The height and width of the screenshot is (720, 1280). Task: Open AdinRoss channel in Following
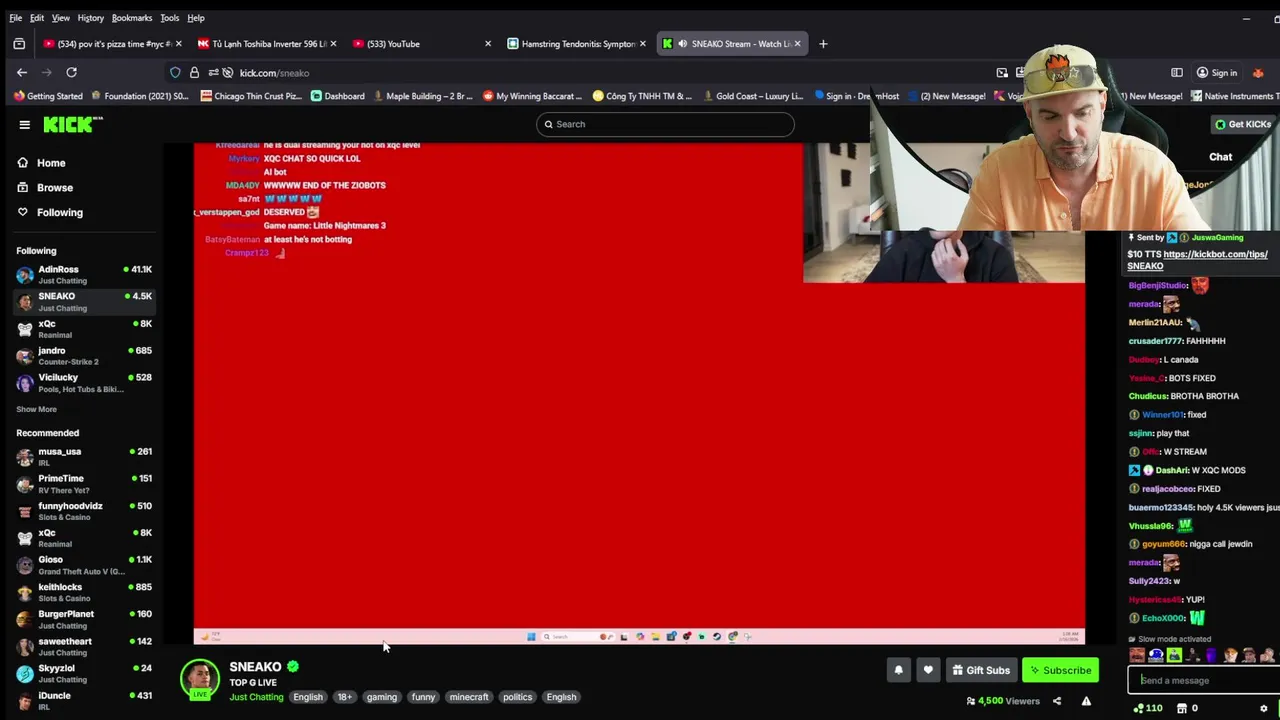pos(84,274)
